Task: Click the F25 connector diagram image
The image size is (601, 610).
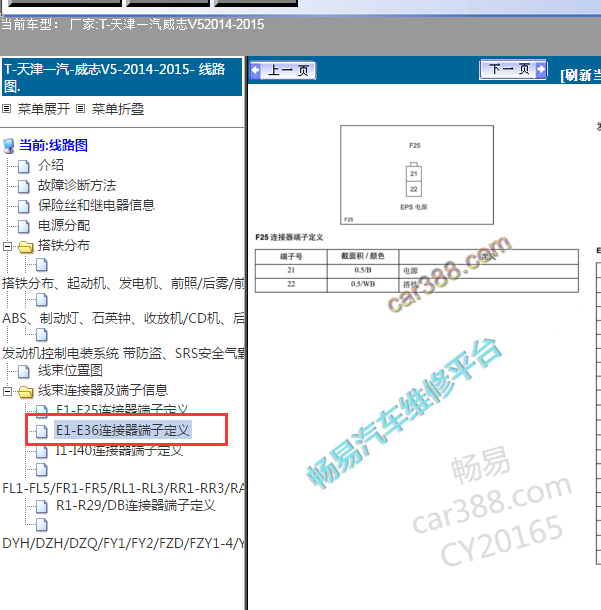Action: (x=417, y=175)
